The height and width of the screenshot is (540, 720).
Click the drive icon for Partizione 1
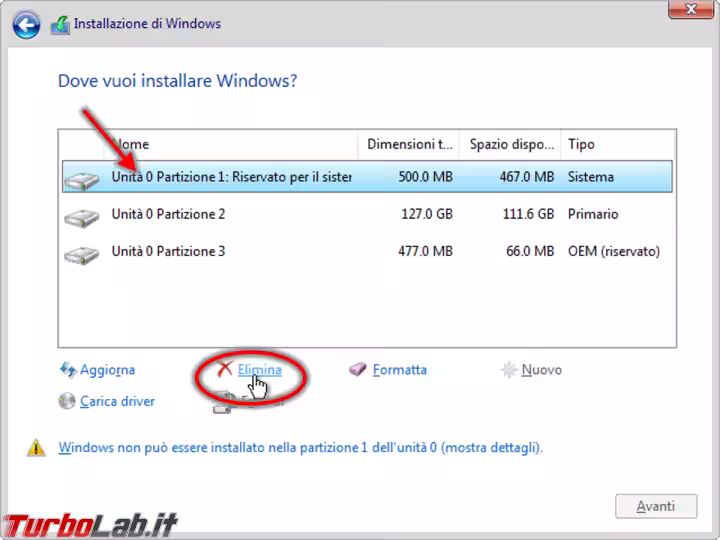81,180
